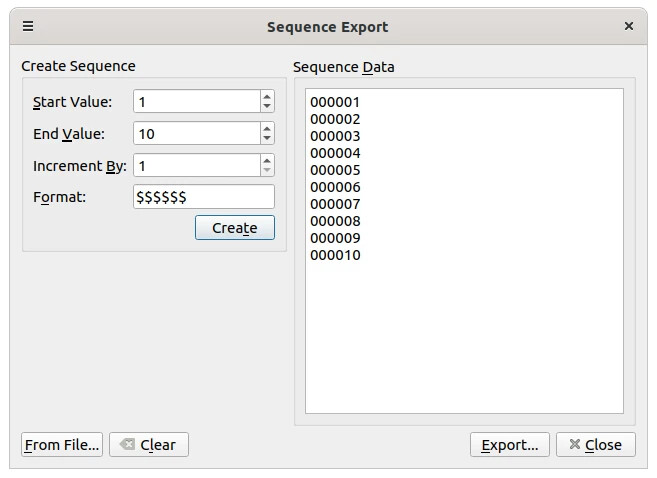This screenshot has height=478, width=657.
Task: Click the Start Value input field
Action: [196, 102]
